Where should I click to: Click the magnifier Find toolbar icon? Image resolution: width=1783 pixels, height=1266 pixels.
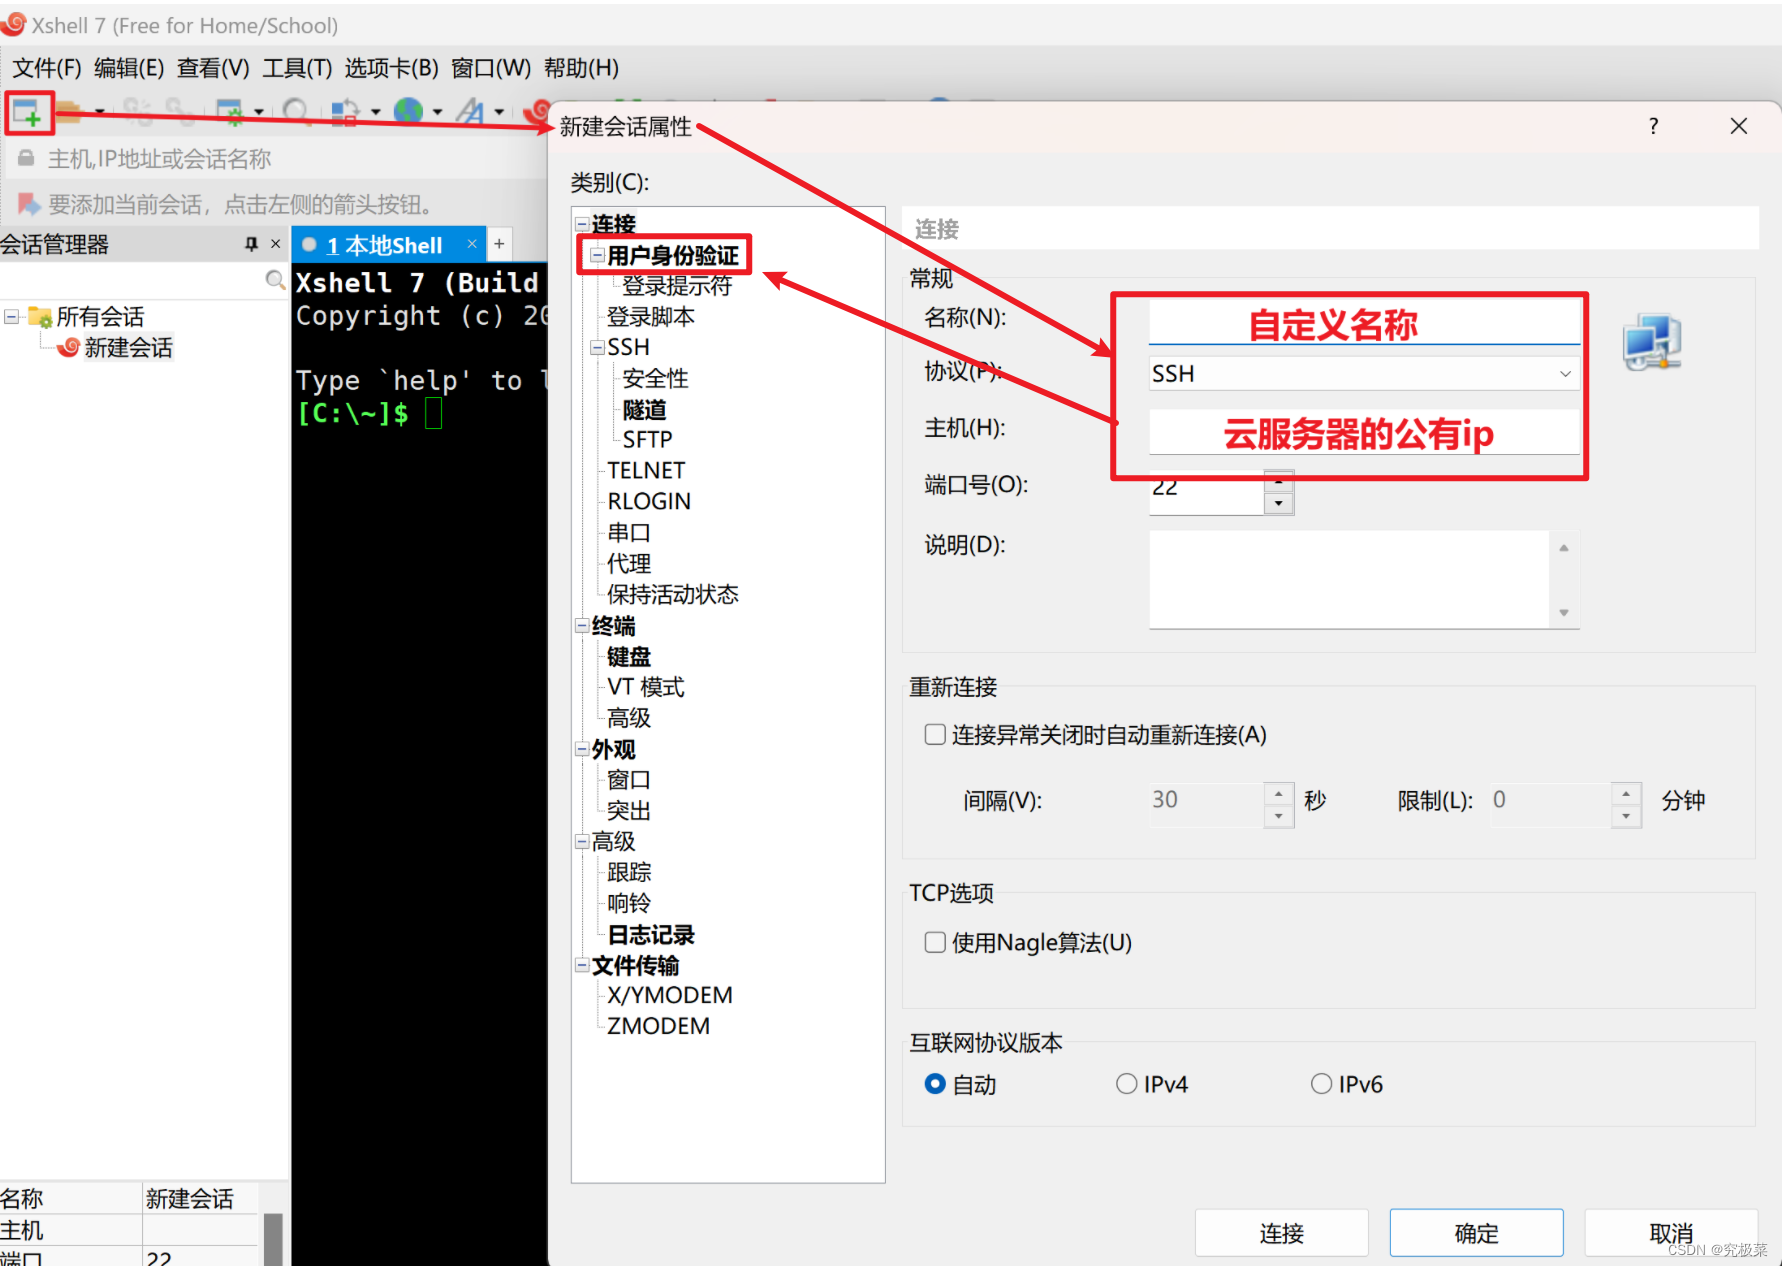(x=295, y=112)
